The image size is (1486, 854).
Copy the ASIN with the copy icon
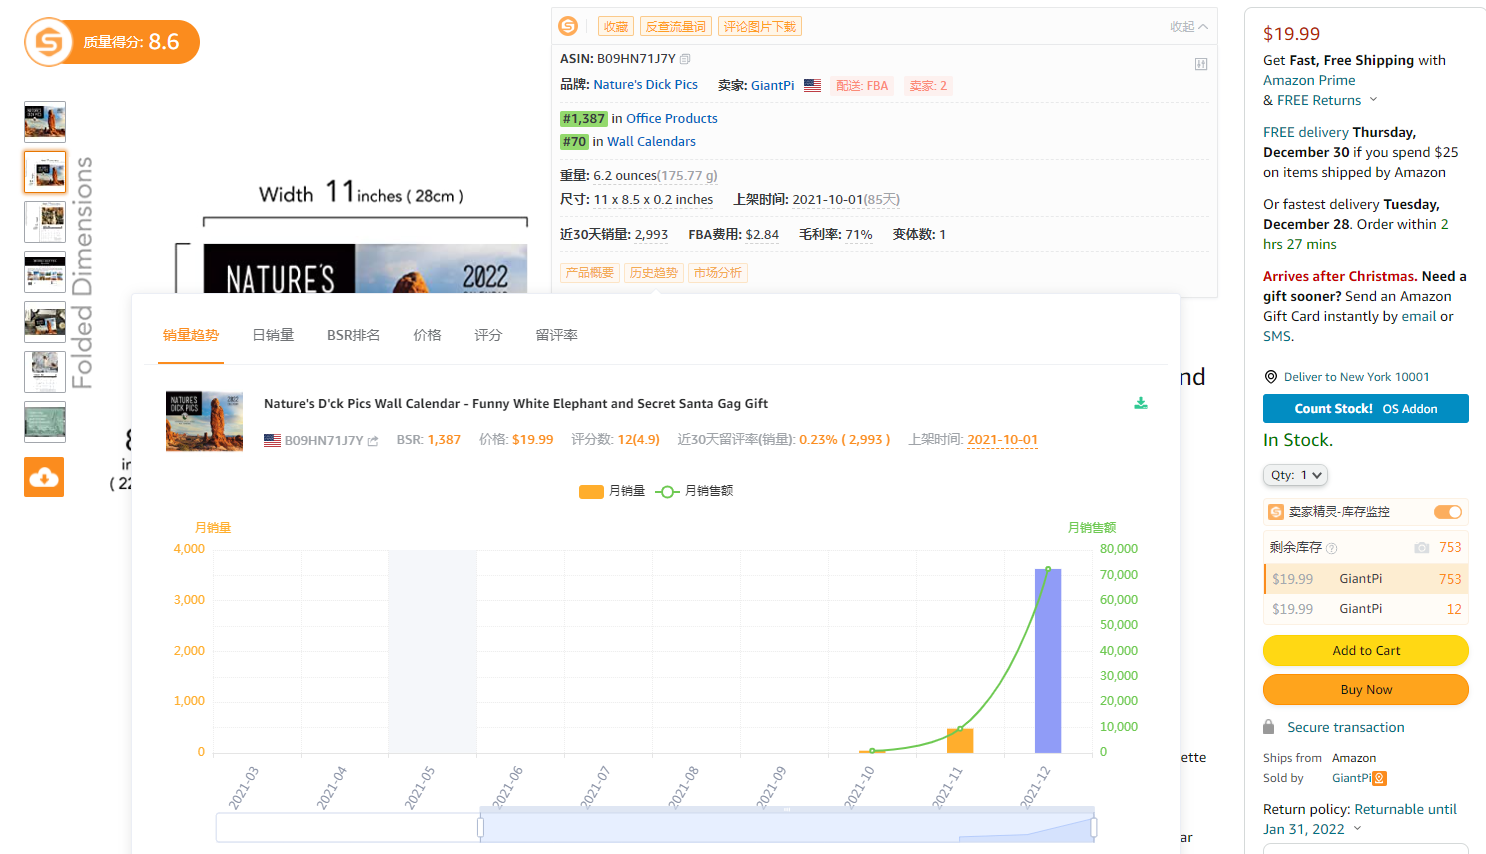click(685, 59)
